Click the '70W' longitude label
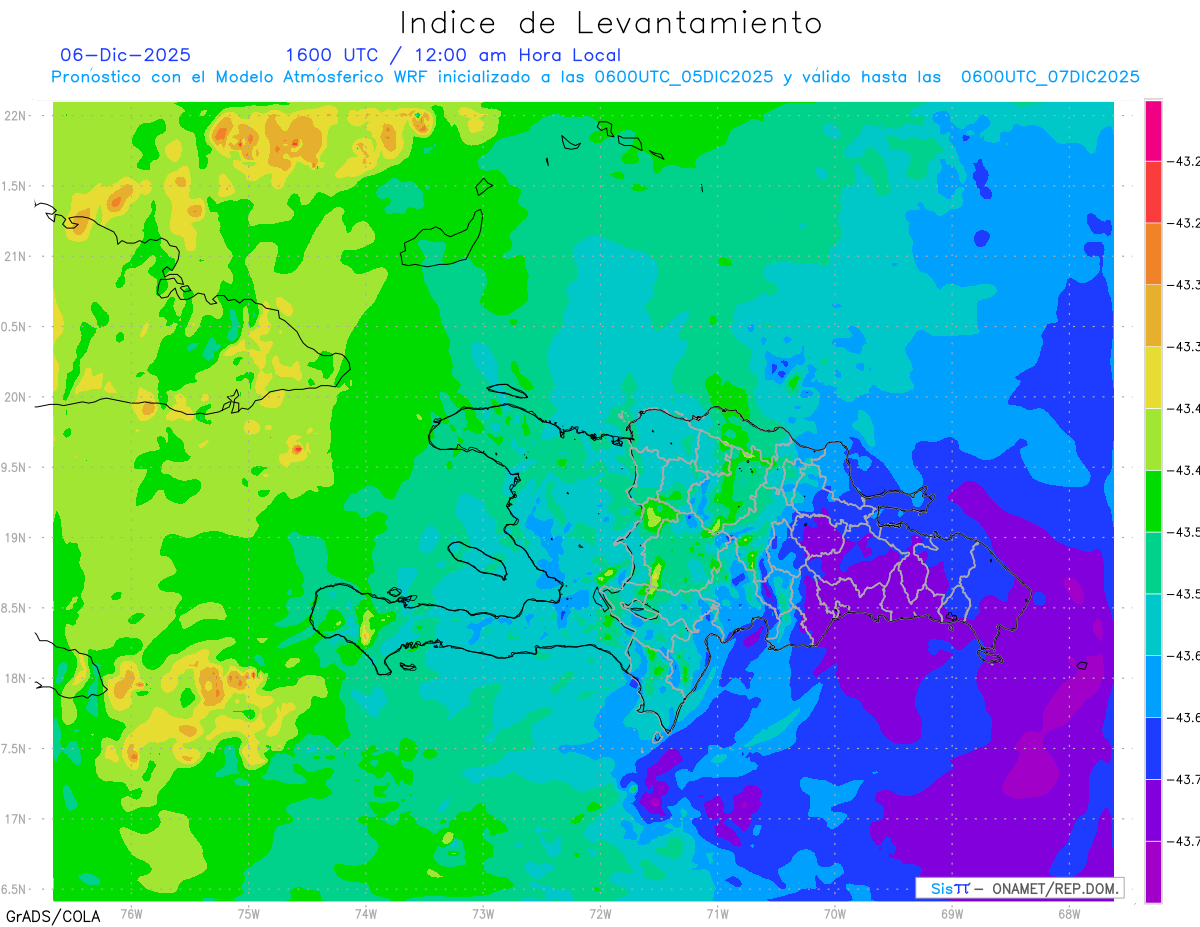The height and width of the screenshot is (927, 1200). 835,913
